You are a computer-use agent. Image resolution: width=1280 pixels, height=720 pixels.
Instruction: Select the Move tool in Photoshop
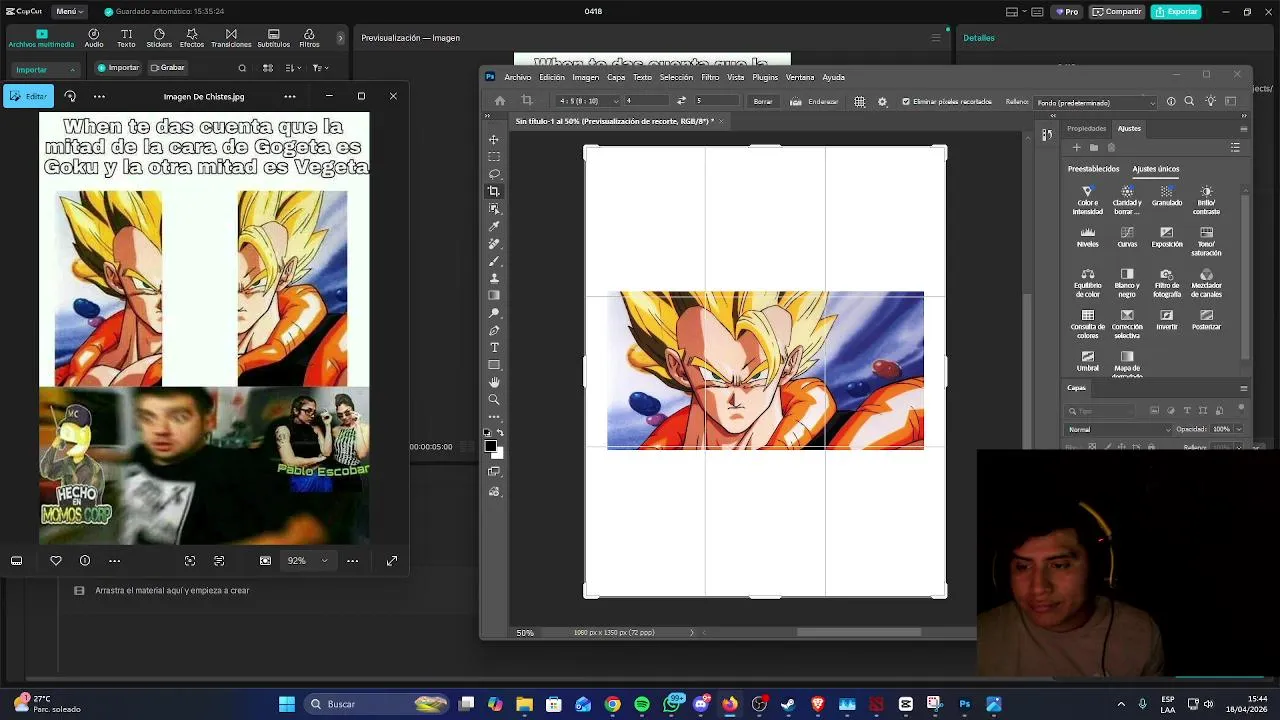(x=494, y=140)
